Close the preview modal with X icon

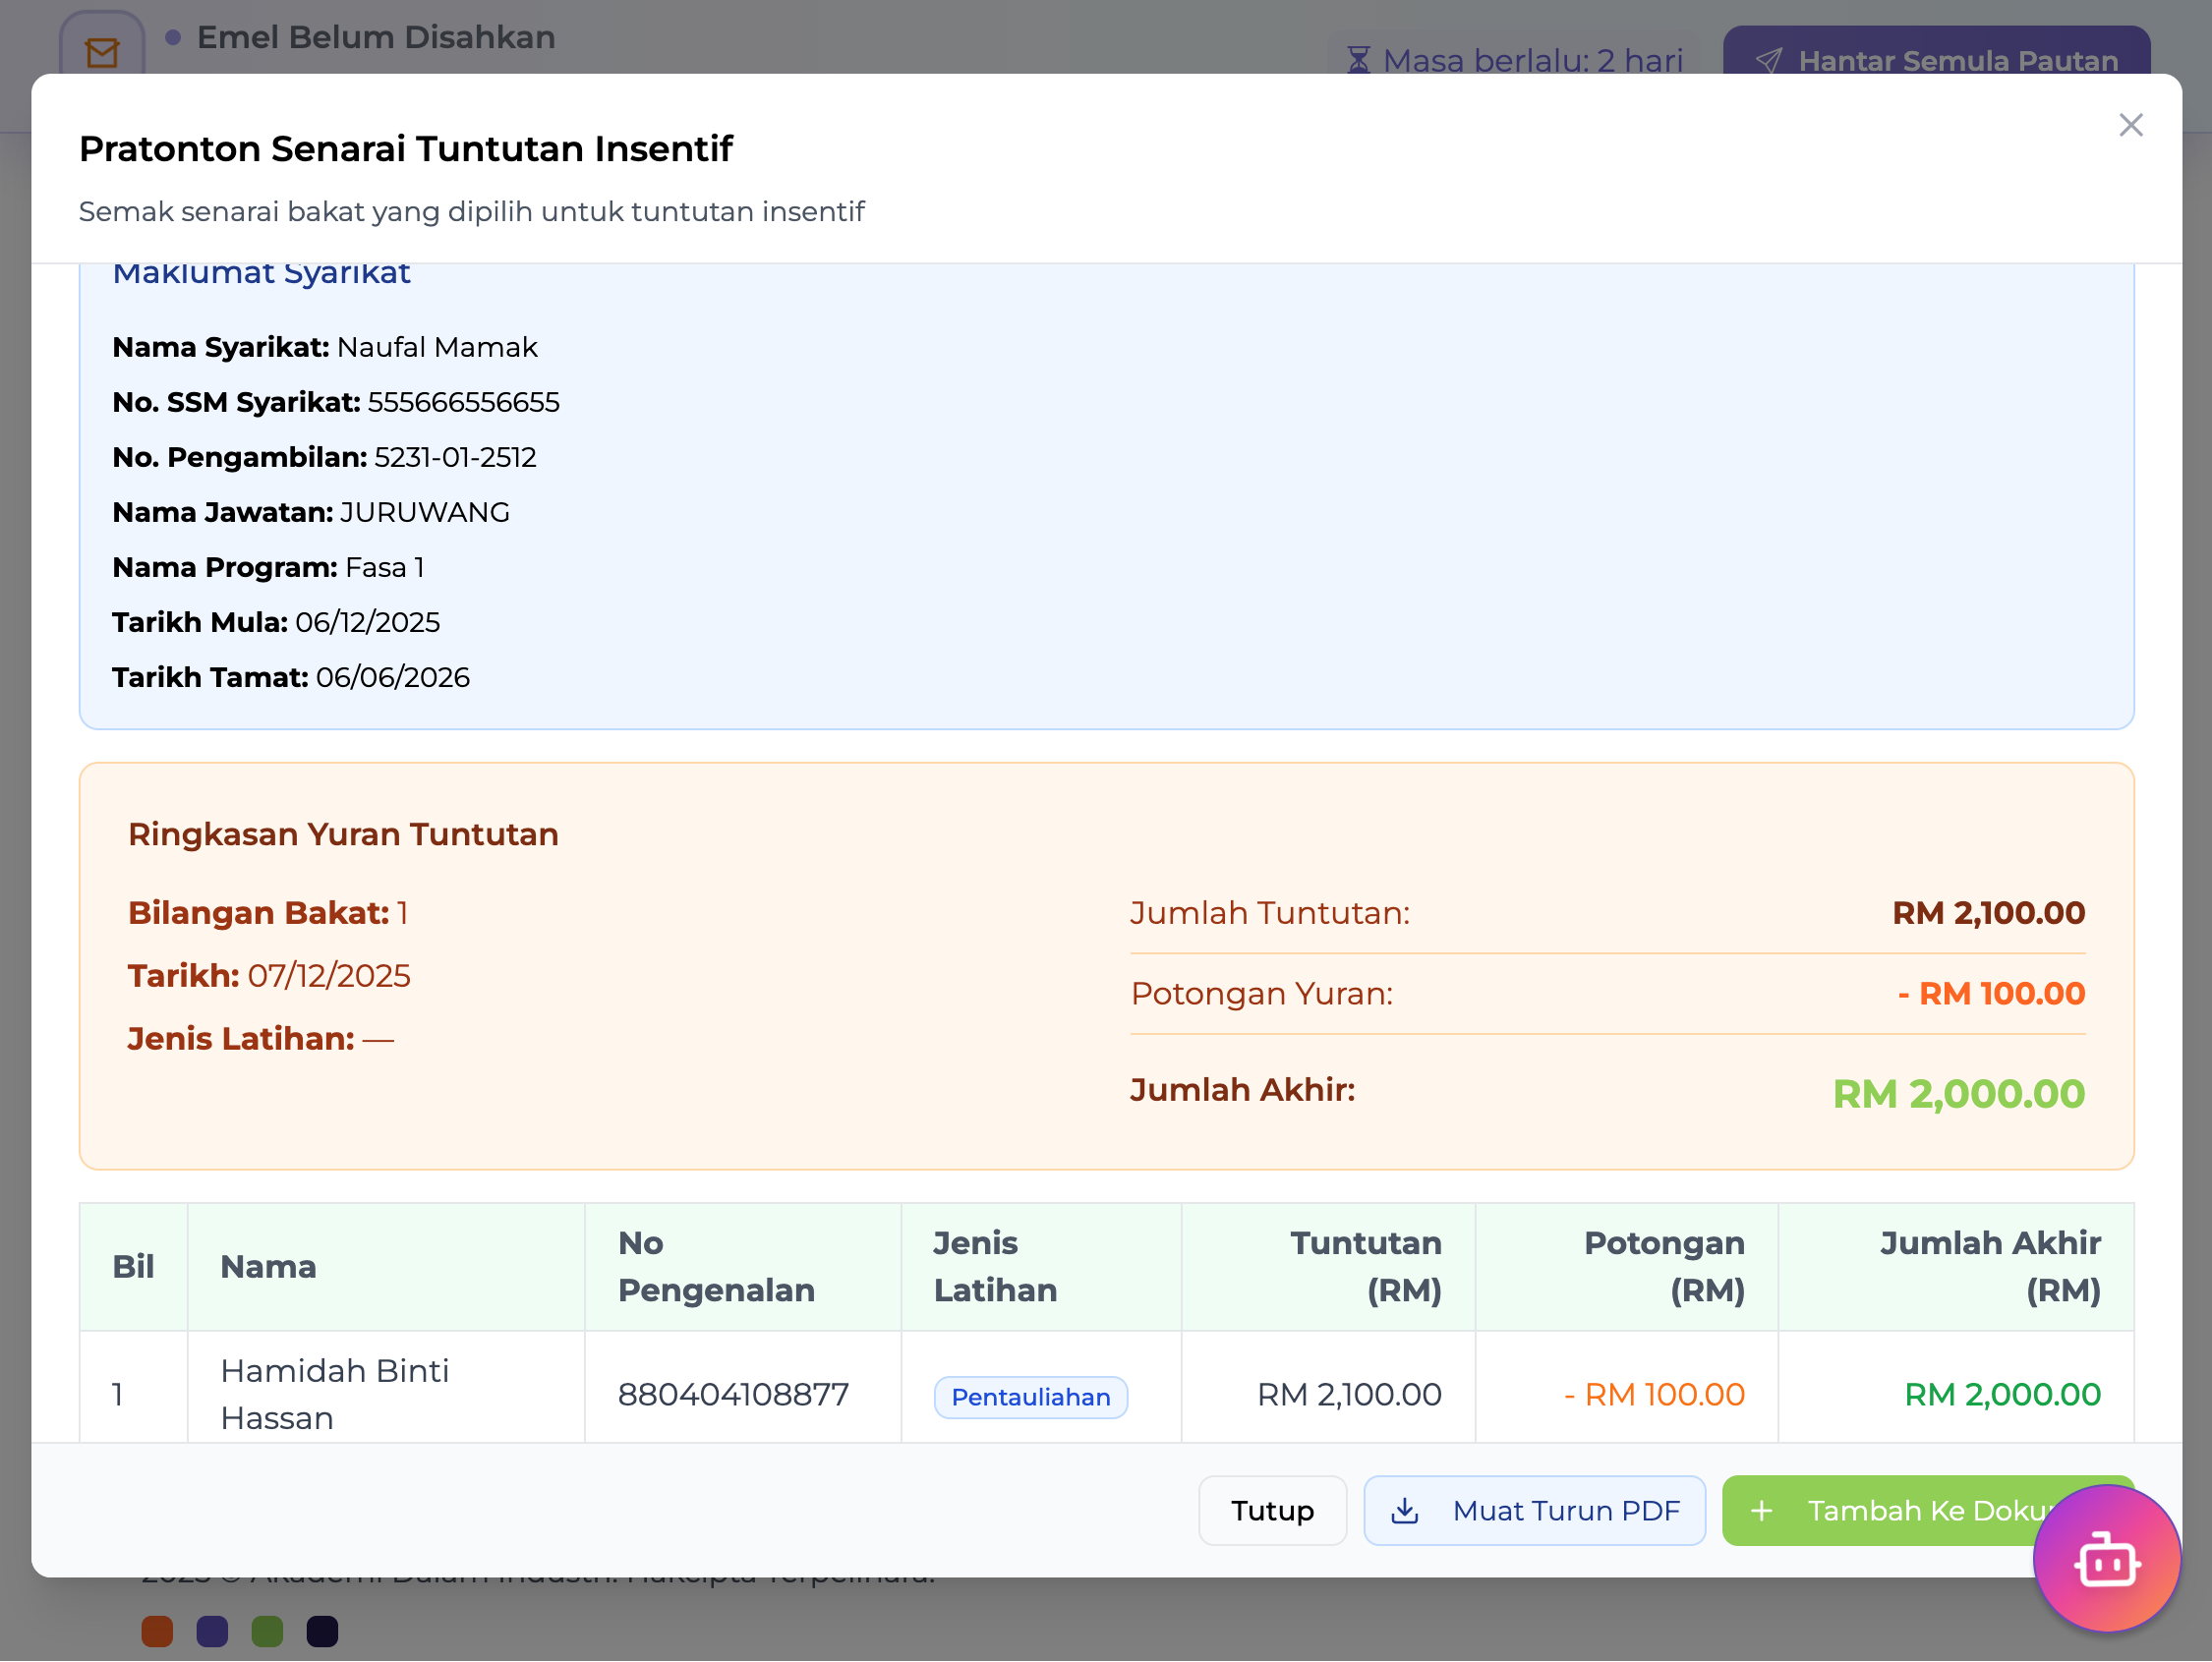[2130, 125]
